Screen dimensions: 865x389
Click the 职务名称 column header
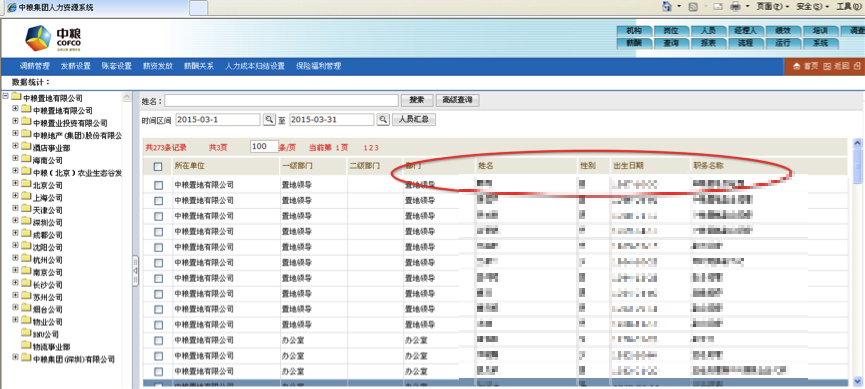tap(708, 166)
